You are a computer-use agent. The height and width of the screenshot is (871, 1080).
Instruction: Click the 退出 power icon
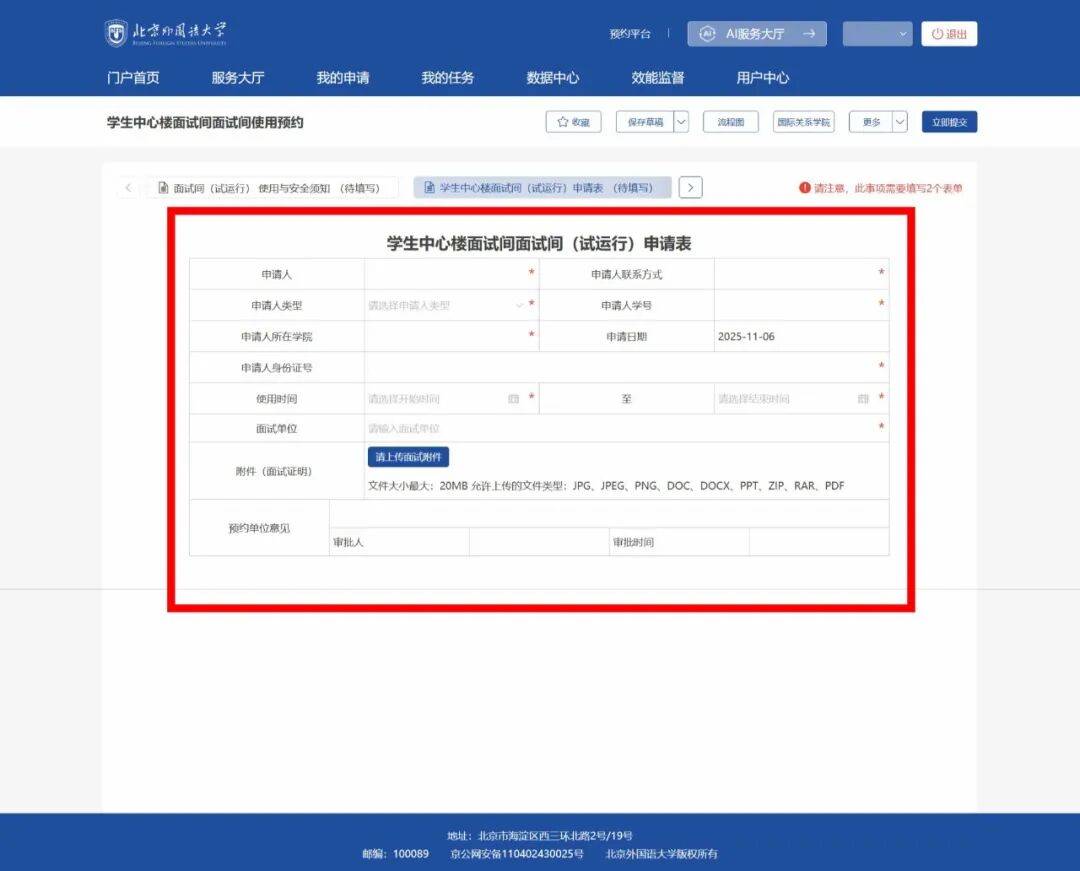click(x=937, y=34)
